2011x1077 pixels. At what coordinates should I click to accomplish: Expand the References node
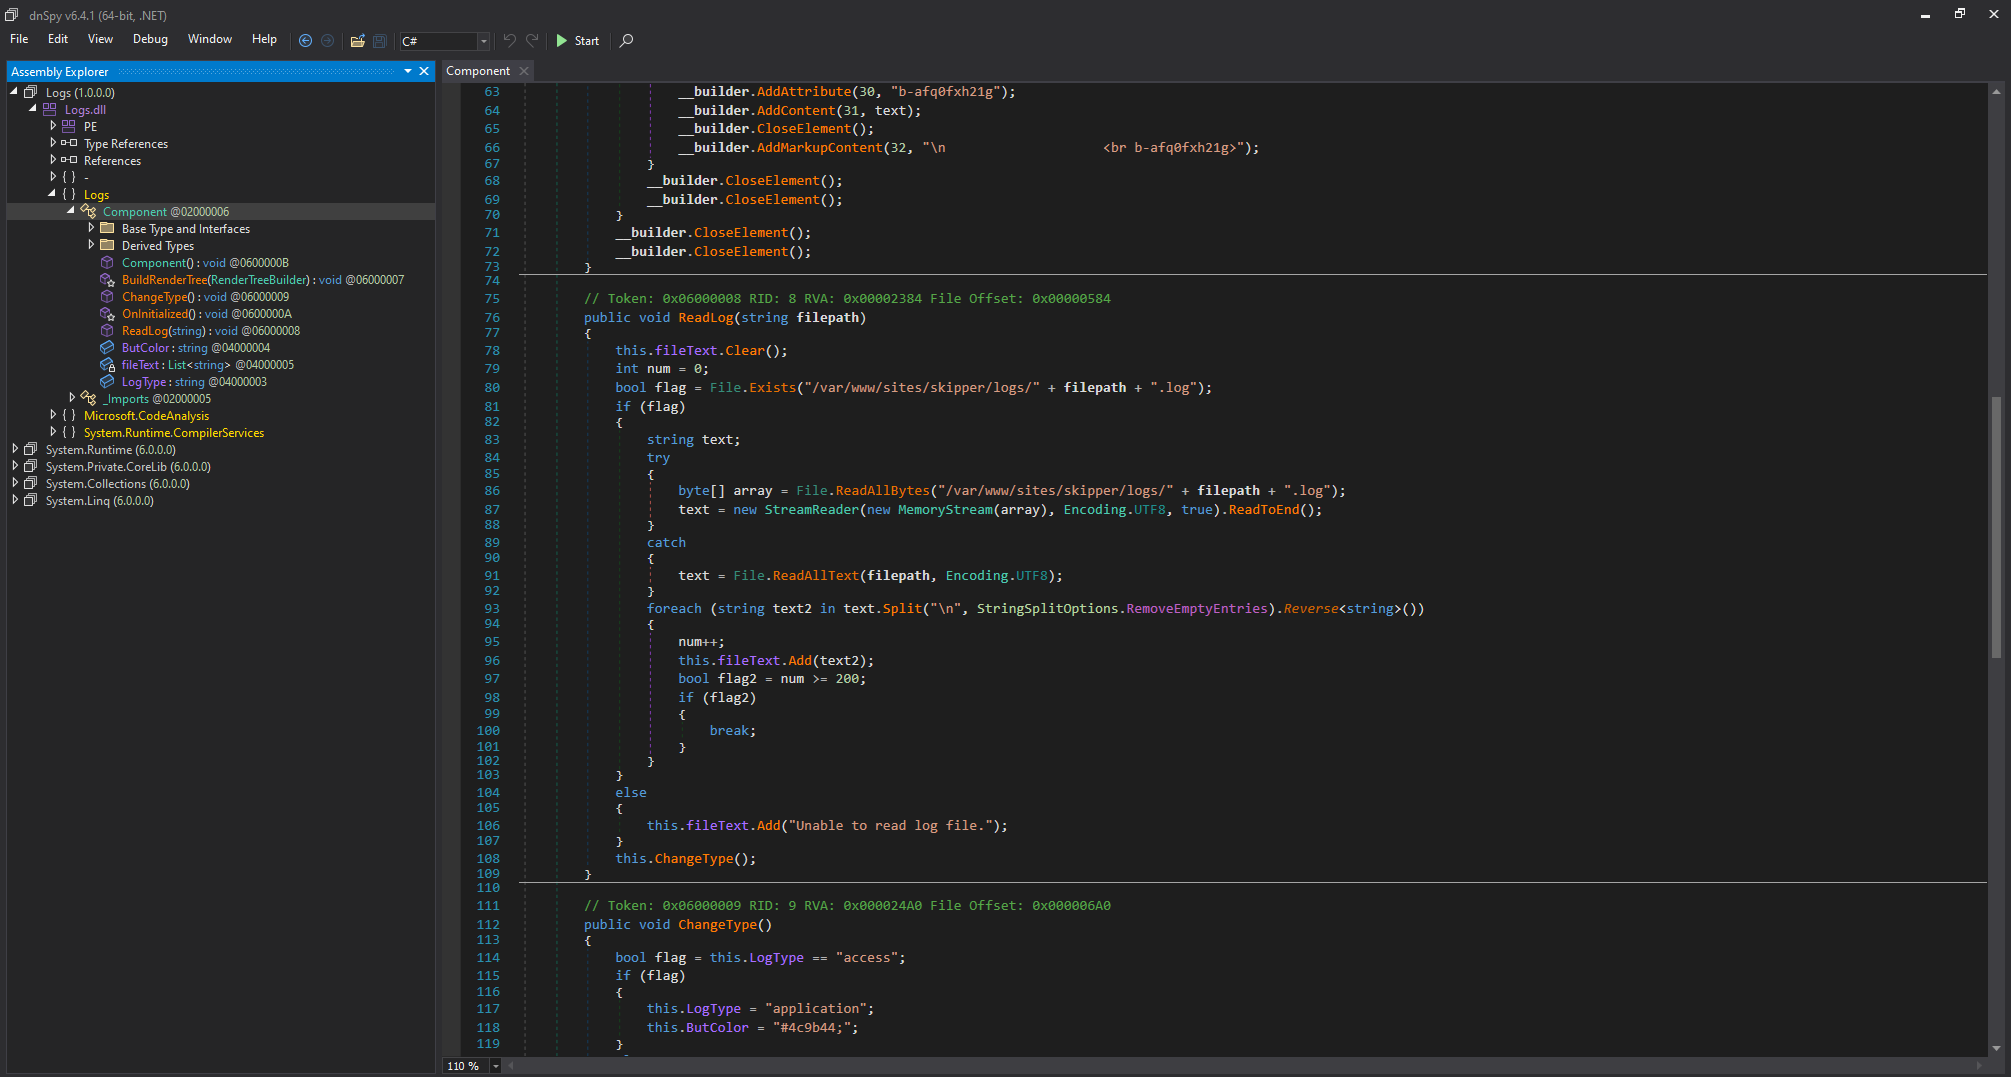(x=53, y=160)
